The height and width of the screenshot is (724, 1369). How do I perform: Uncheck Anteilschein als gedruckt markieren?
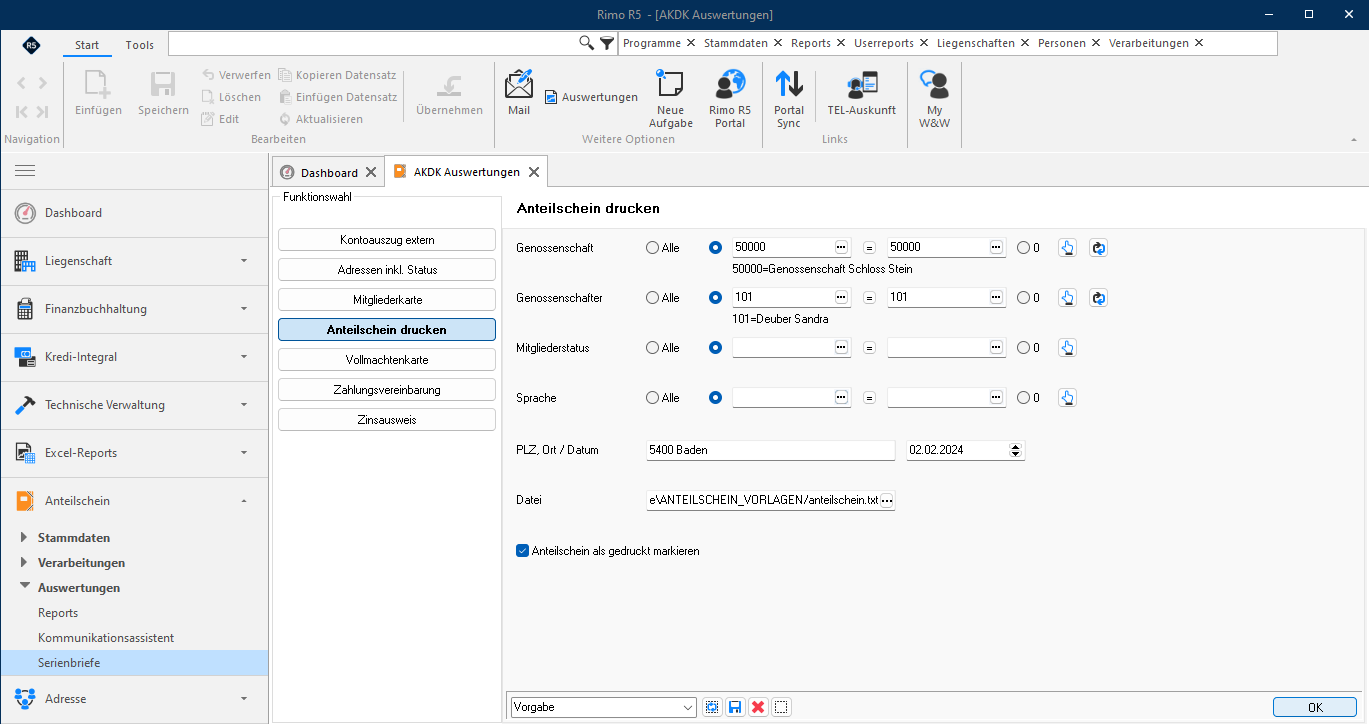(x=522, y=551)
